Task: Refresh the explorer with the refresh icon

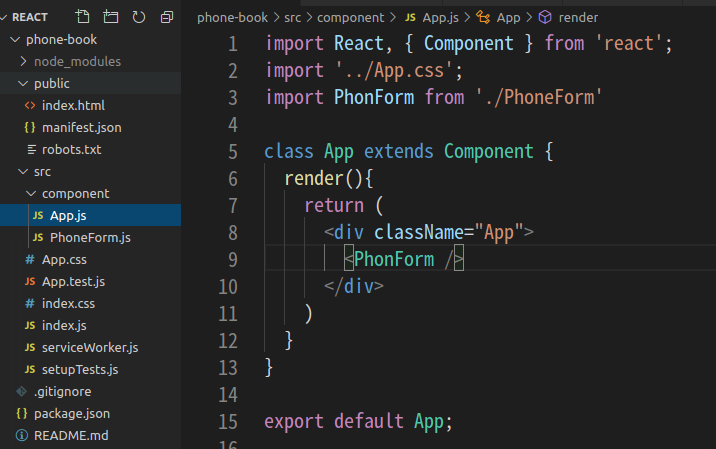Action: [139, 17]
